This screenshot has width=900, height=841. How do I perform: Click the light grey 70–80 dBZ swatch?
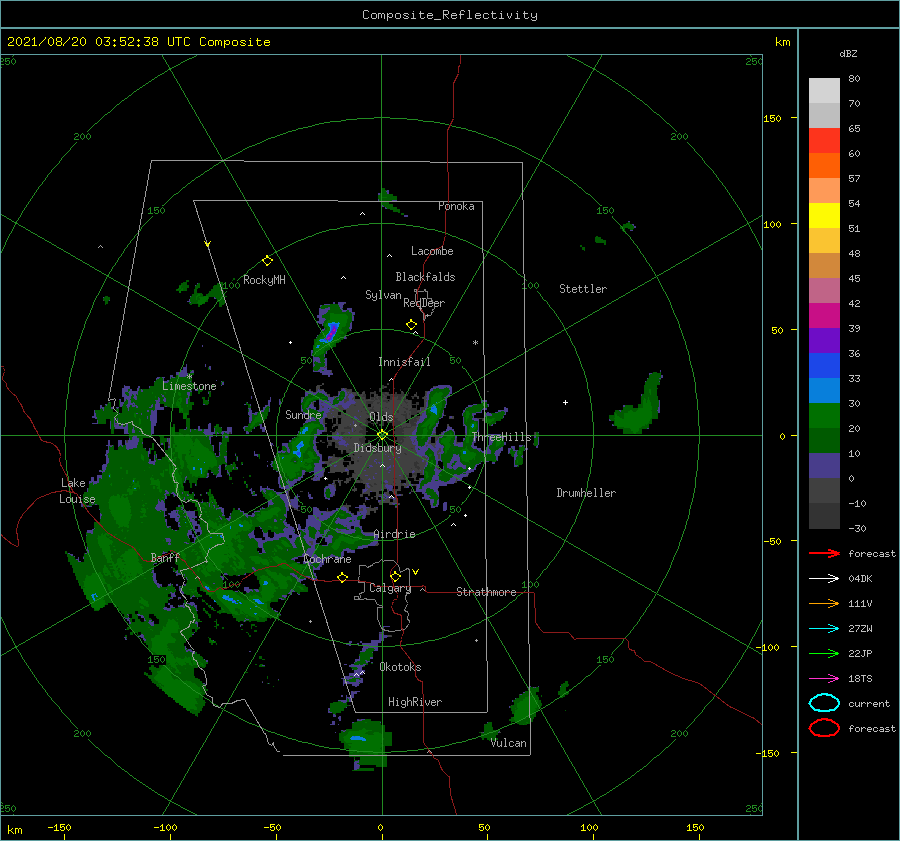824,91
